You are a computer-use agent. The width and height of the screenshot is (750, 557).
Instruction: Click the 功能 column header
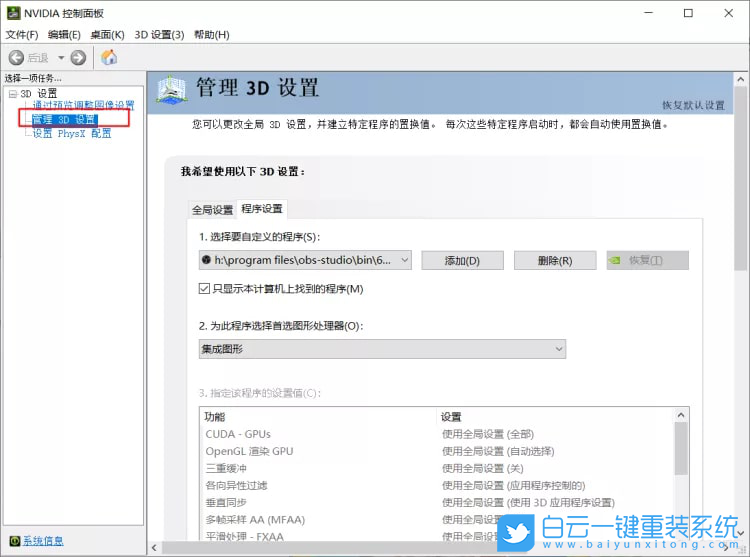214,417
